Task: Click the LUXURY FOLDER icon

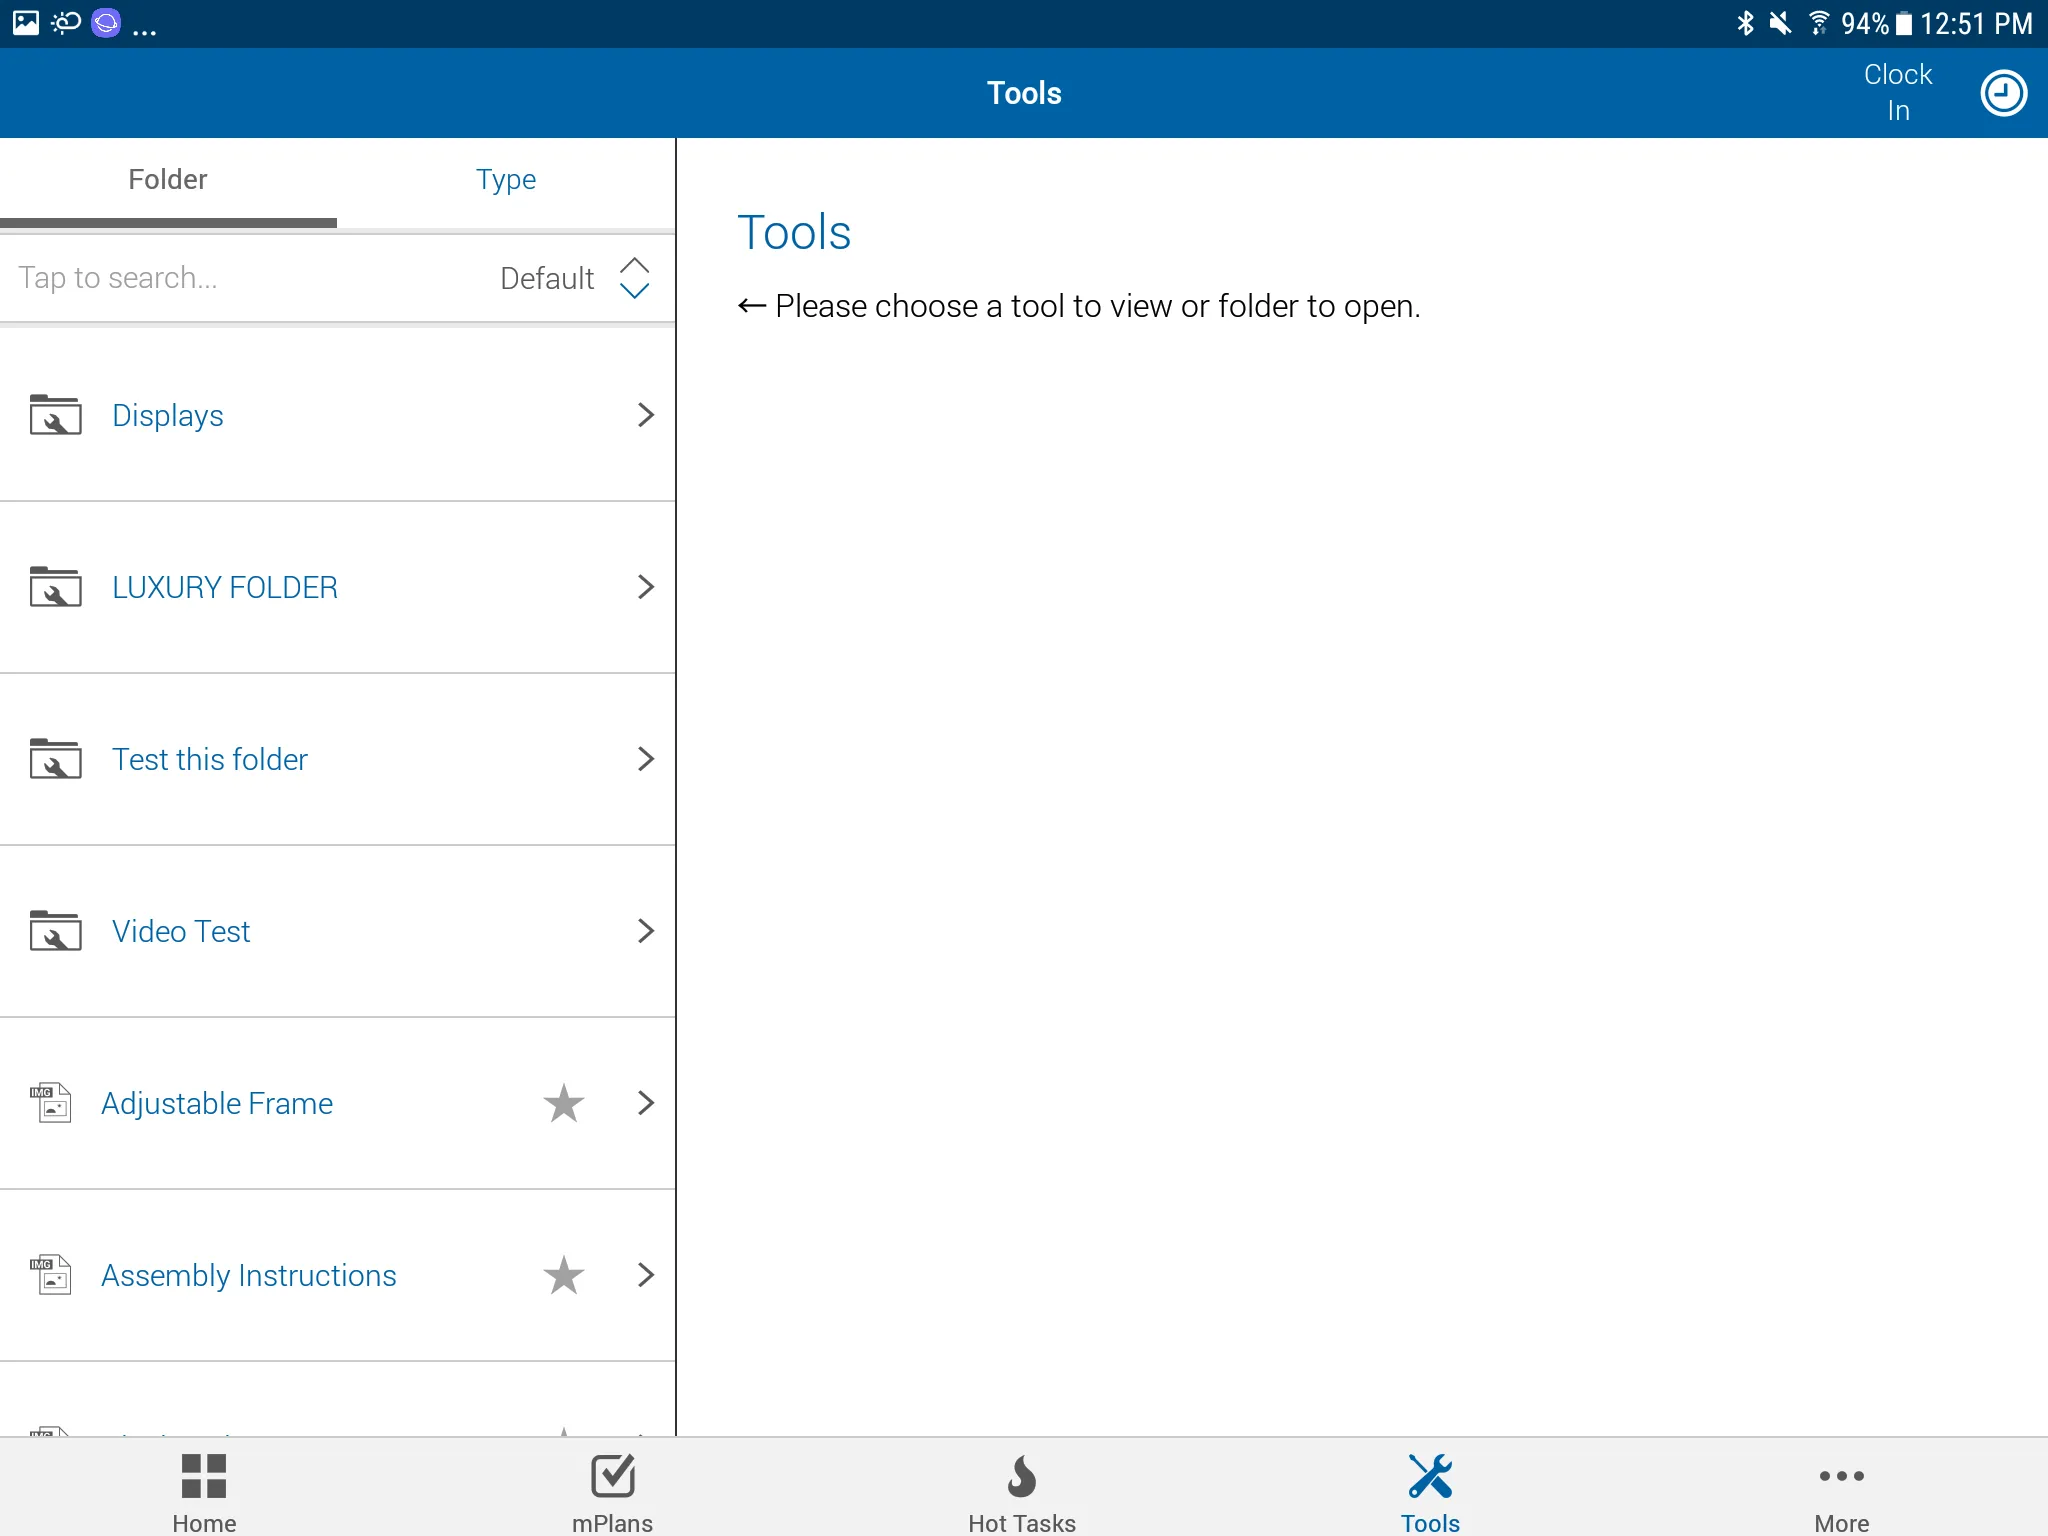Action: (x=55, y=587)
